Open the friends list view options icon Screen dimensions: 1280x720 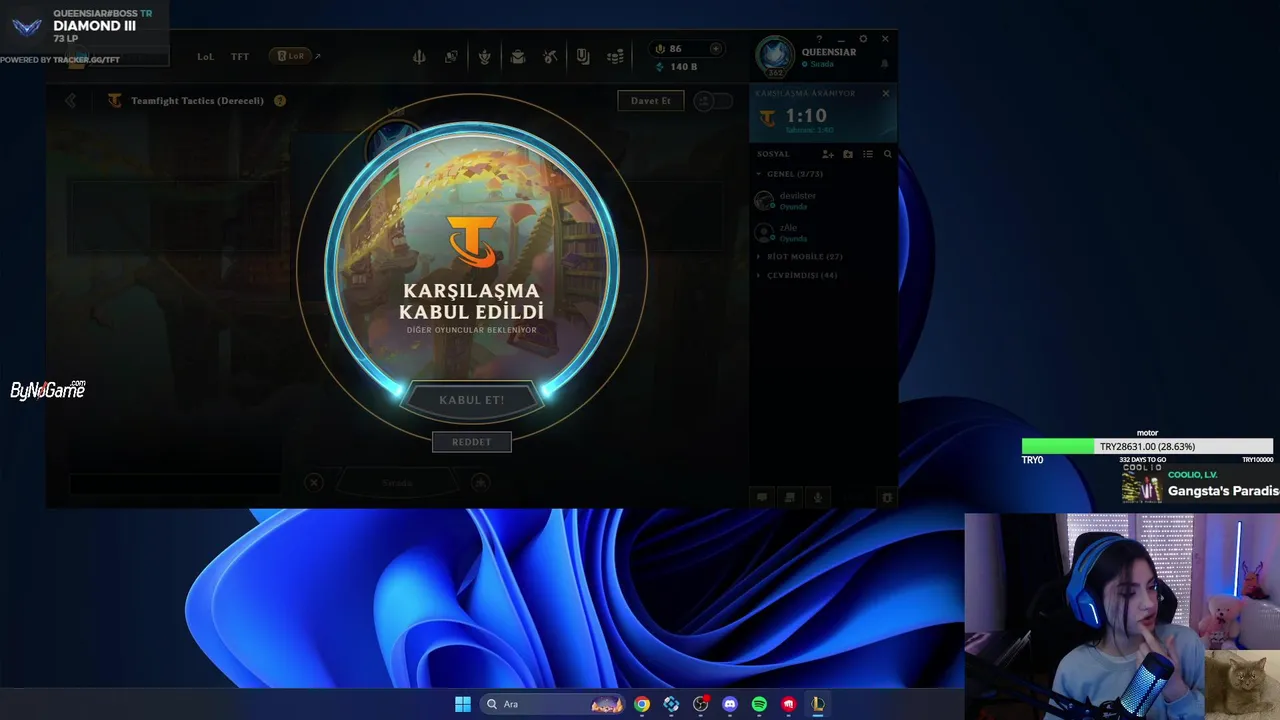(868, 154)
